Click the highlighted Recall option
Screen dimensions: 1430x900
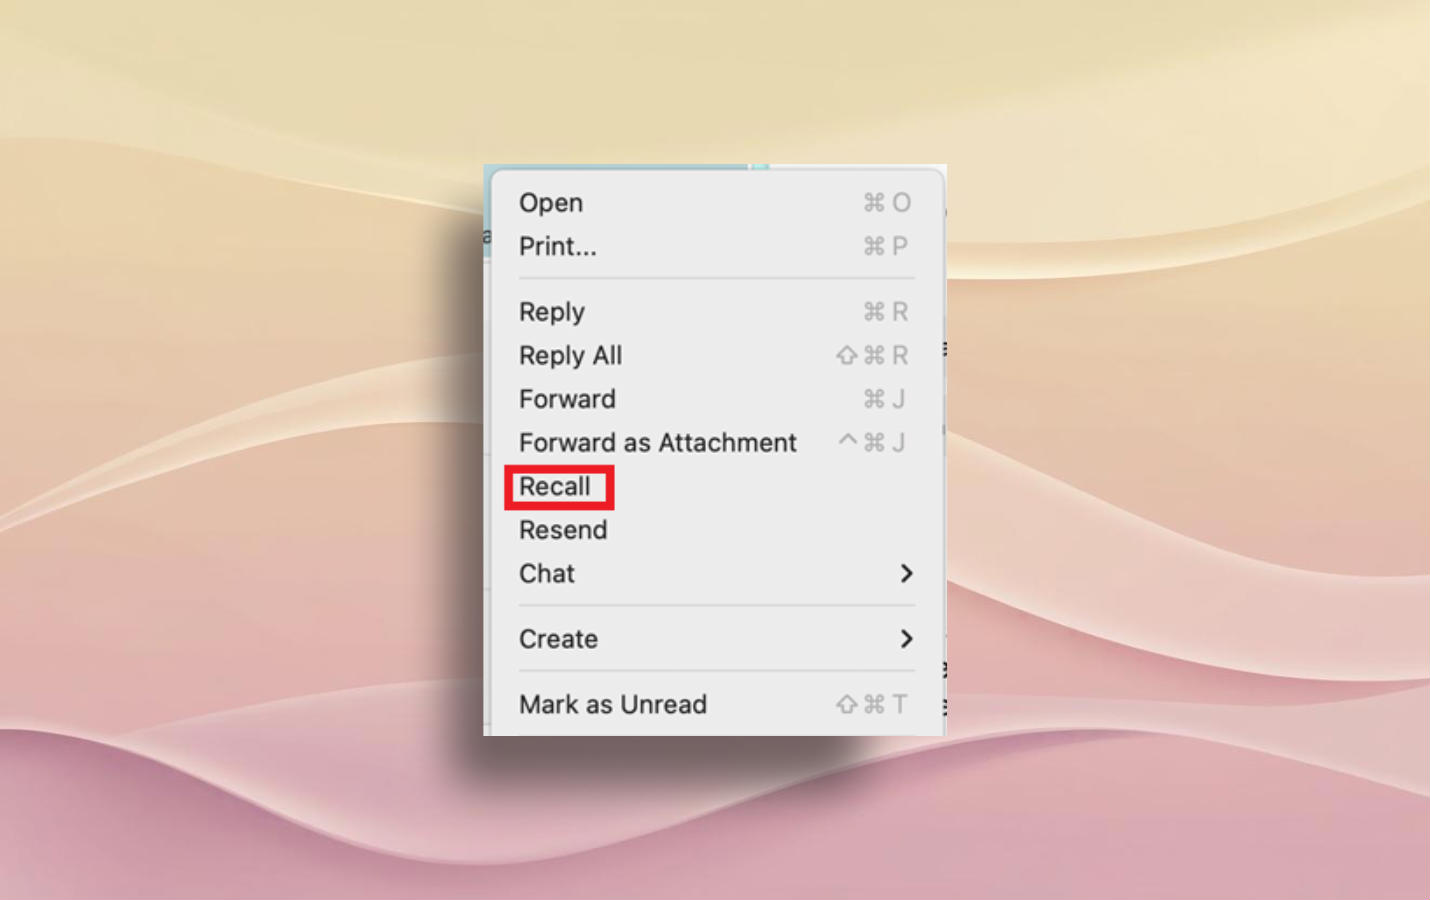tap(559, 487)
